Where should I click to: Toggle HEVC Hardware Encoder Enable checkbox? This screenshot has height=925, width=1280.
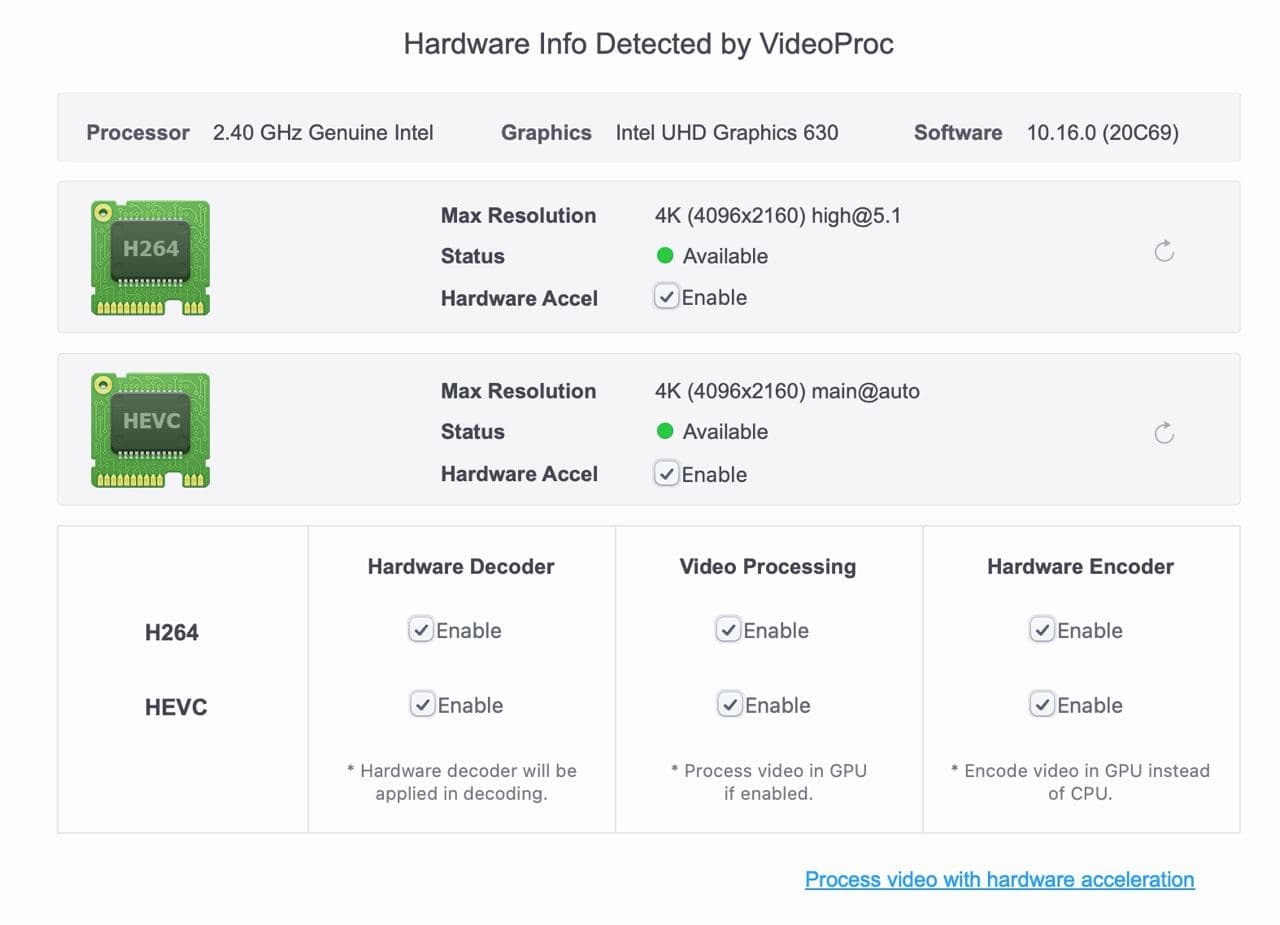coord(1042,705)
